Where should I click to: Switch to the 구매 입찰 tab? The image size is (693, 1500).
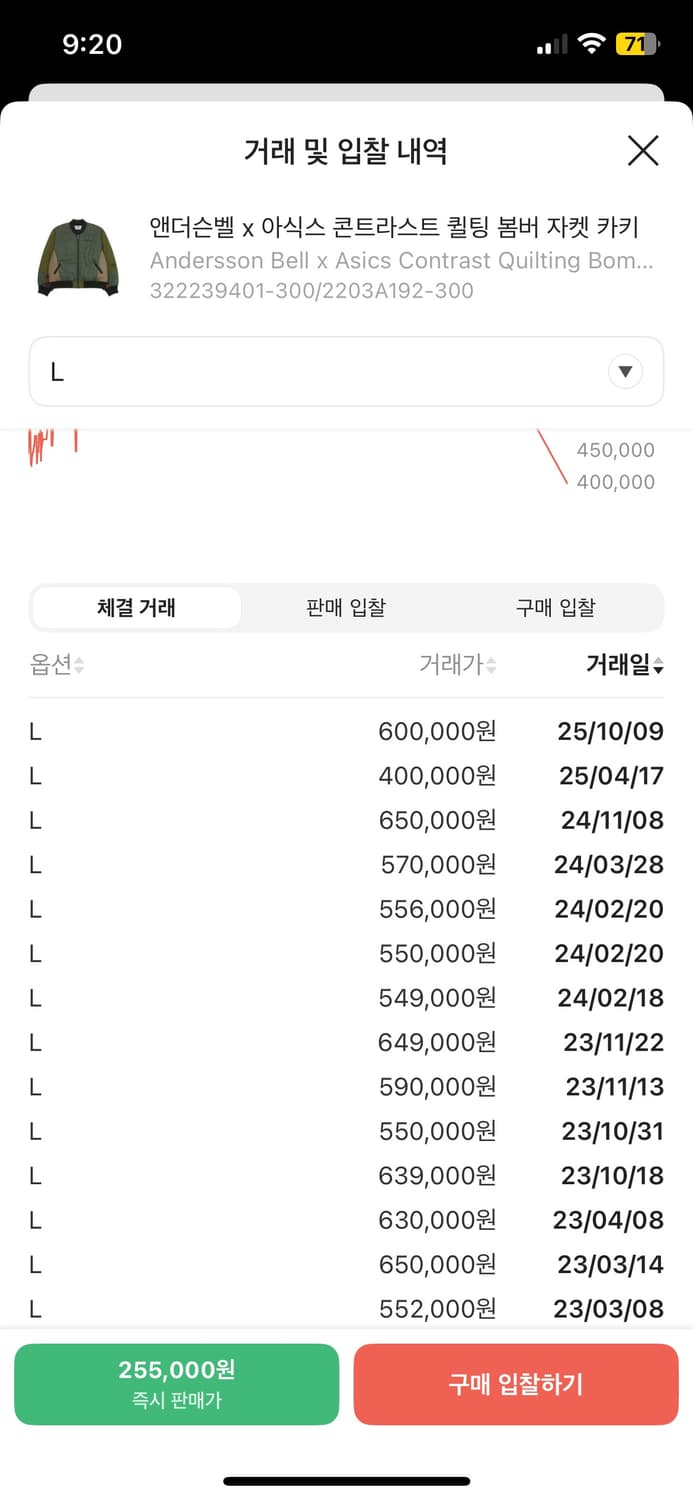(556, 607)
